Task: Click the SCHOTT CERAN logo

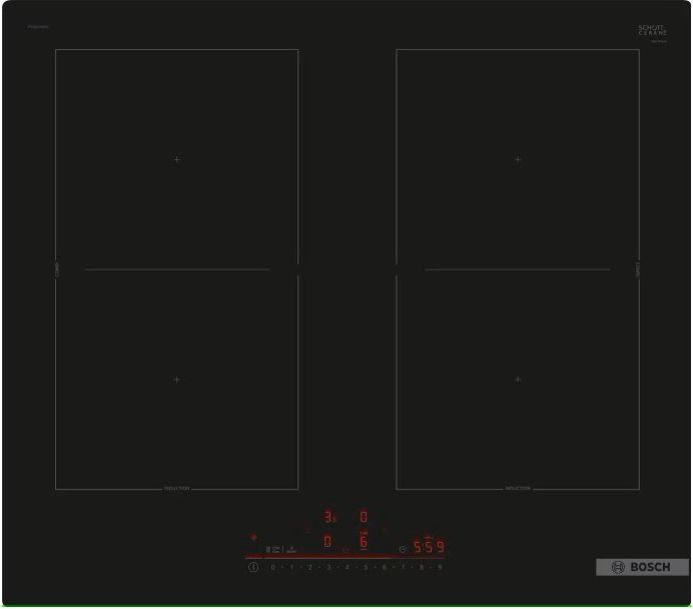Action: 652,31
